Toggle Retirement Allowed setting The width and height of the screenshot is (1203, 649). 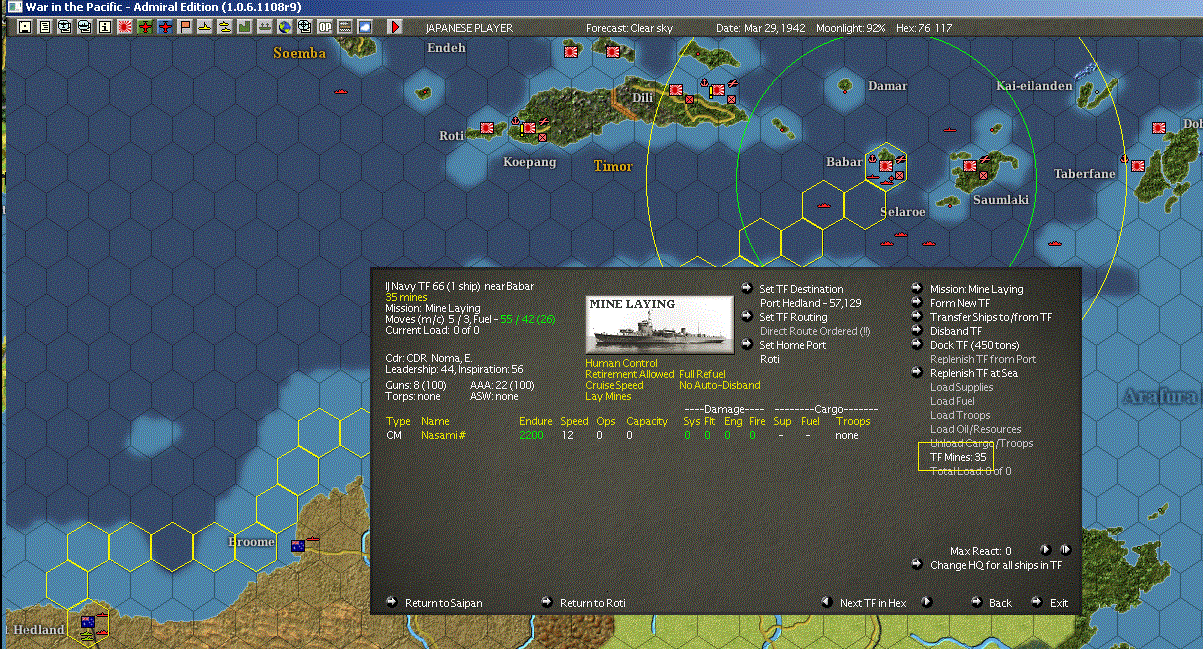tap(628, 374)
